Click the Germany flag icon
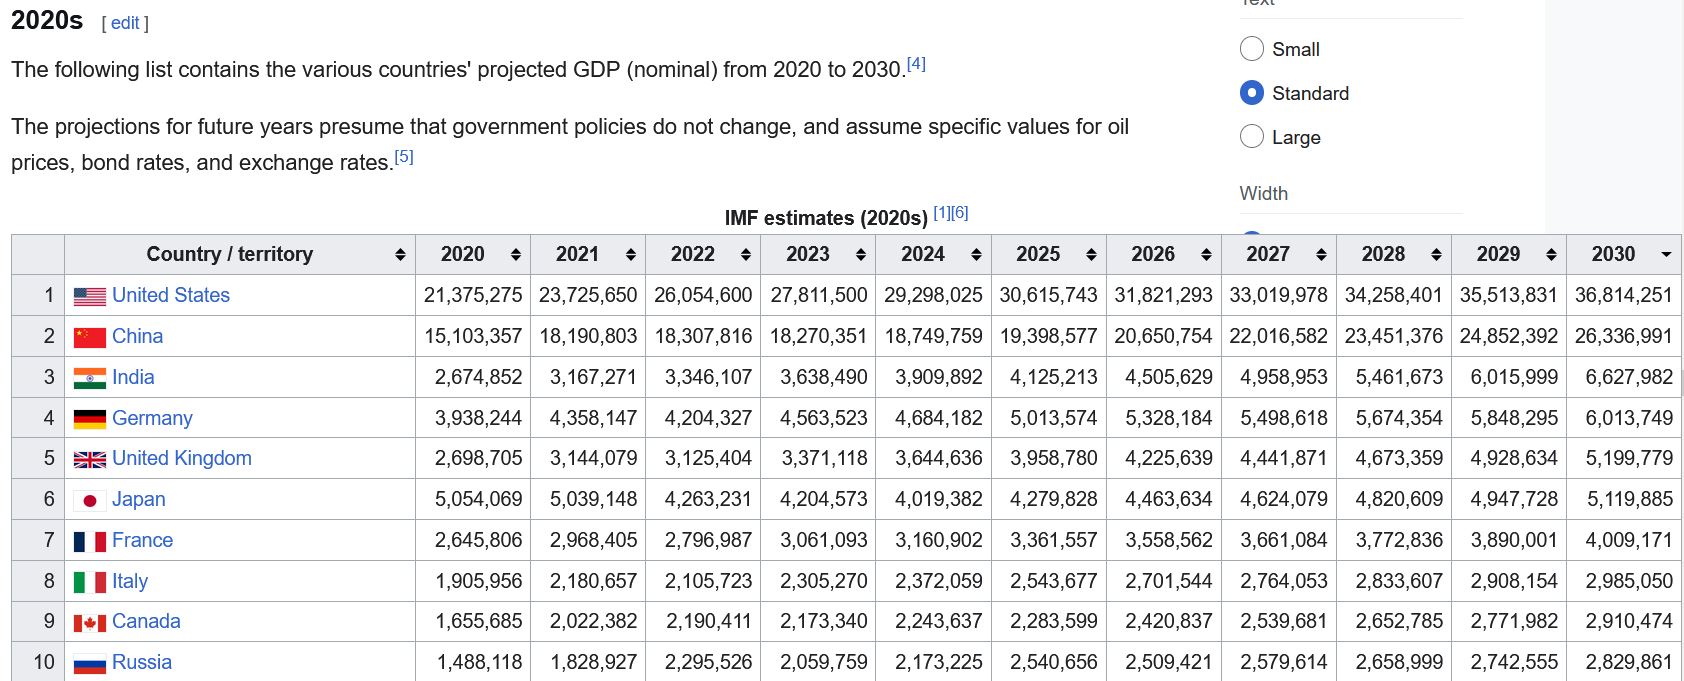The width and height of the screenshot is (1684, 681). click(90, 419)
